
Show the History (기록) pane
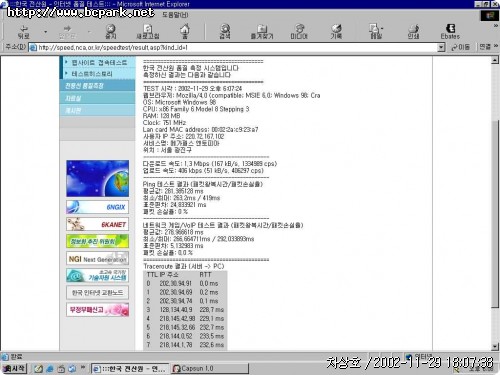pyautogui.click(x=336, y=32)
